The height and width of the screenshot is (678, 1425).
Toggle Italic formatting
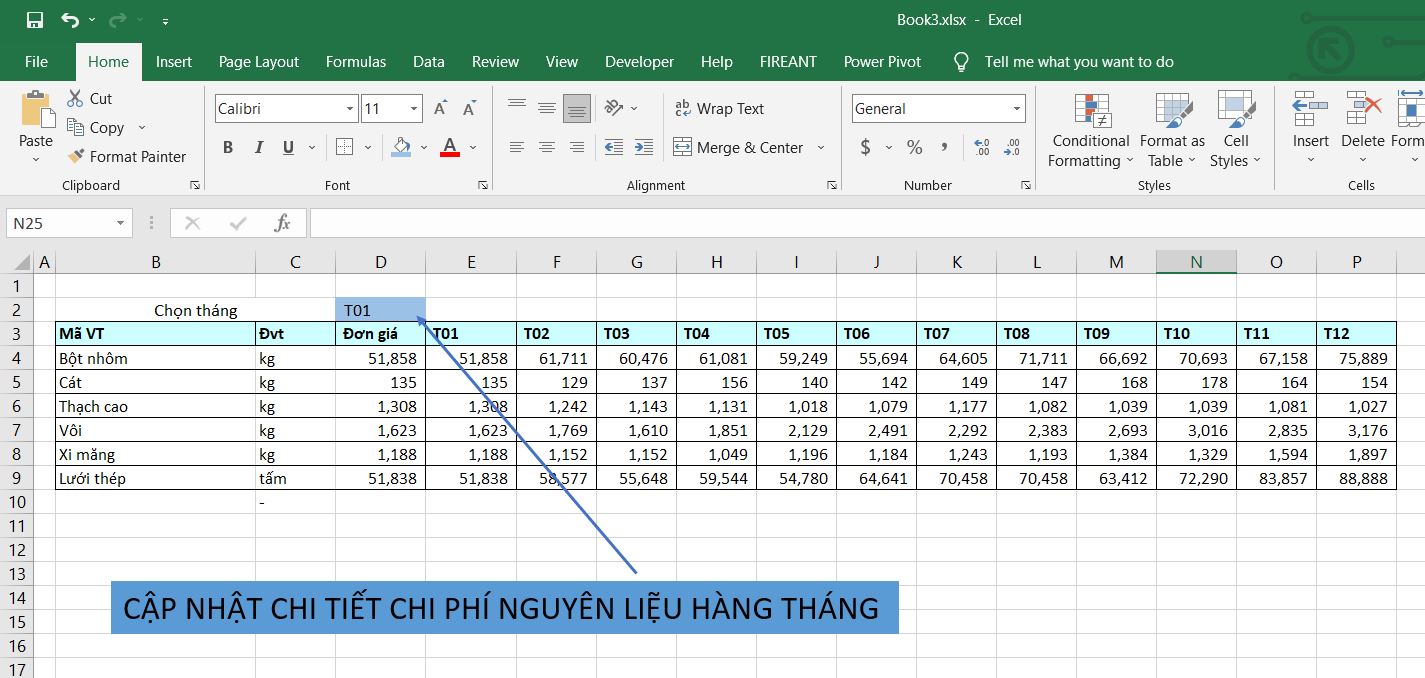coord(259,148)
